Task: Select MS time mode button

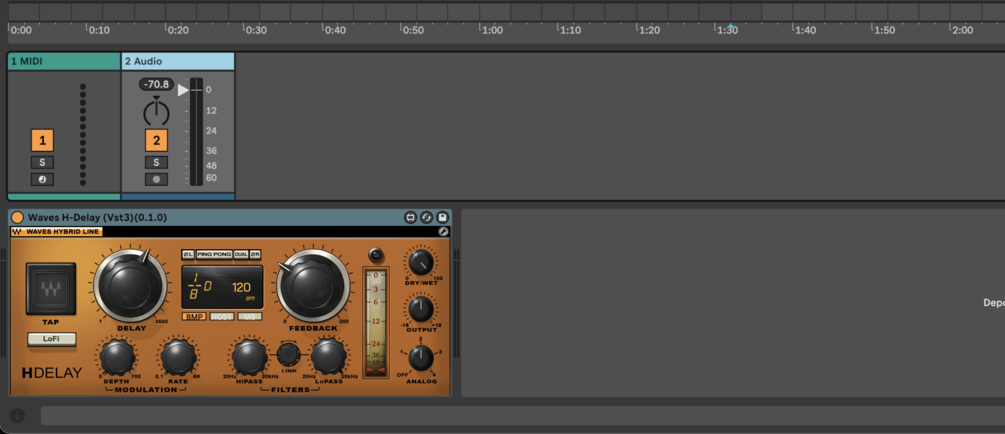Action: click(250, 316)
